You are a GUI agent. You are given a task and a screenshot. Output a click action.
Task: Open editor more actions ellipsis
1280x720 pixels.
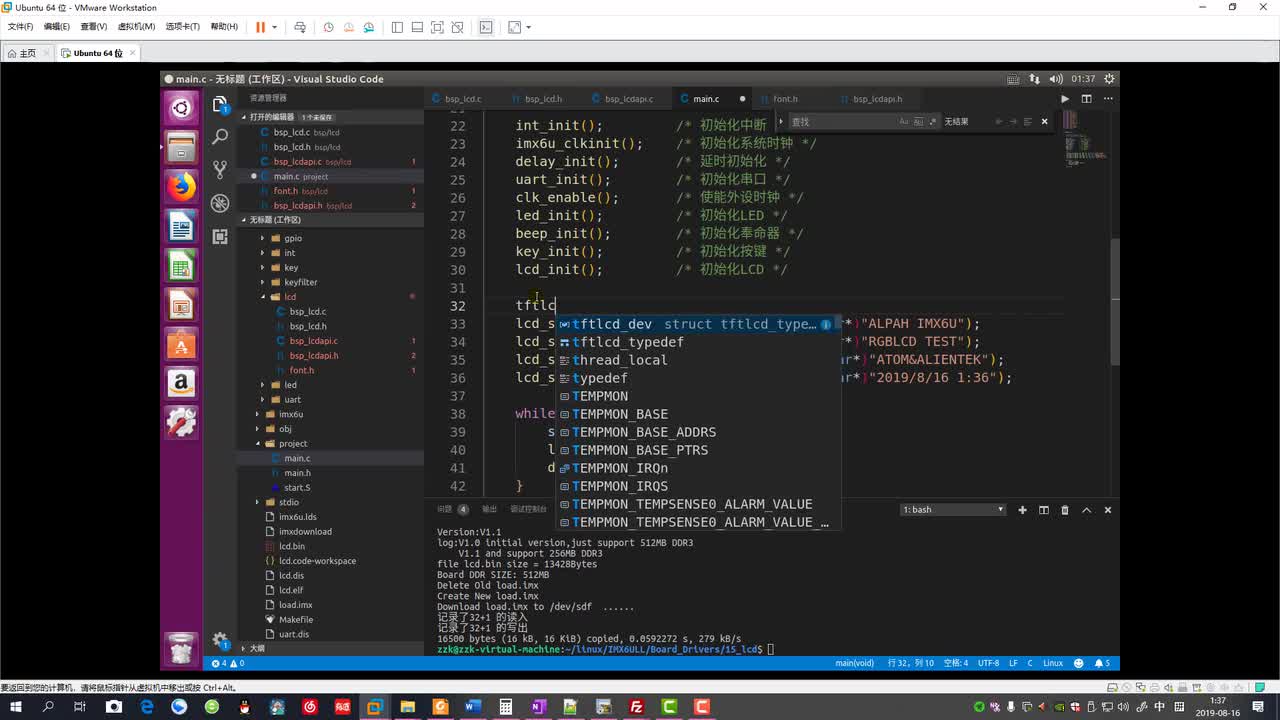[1107, 99]
